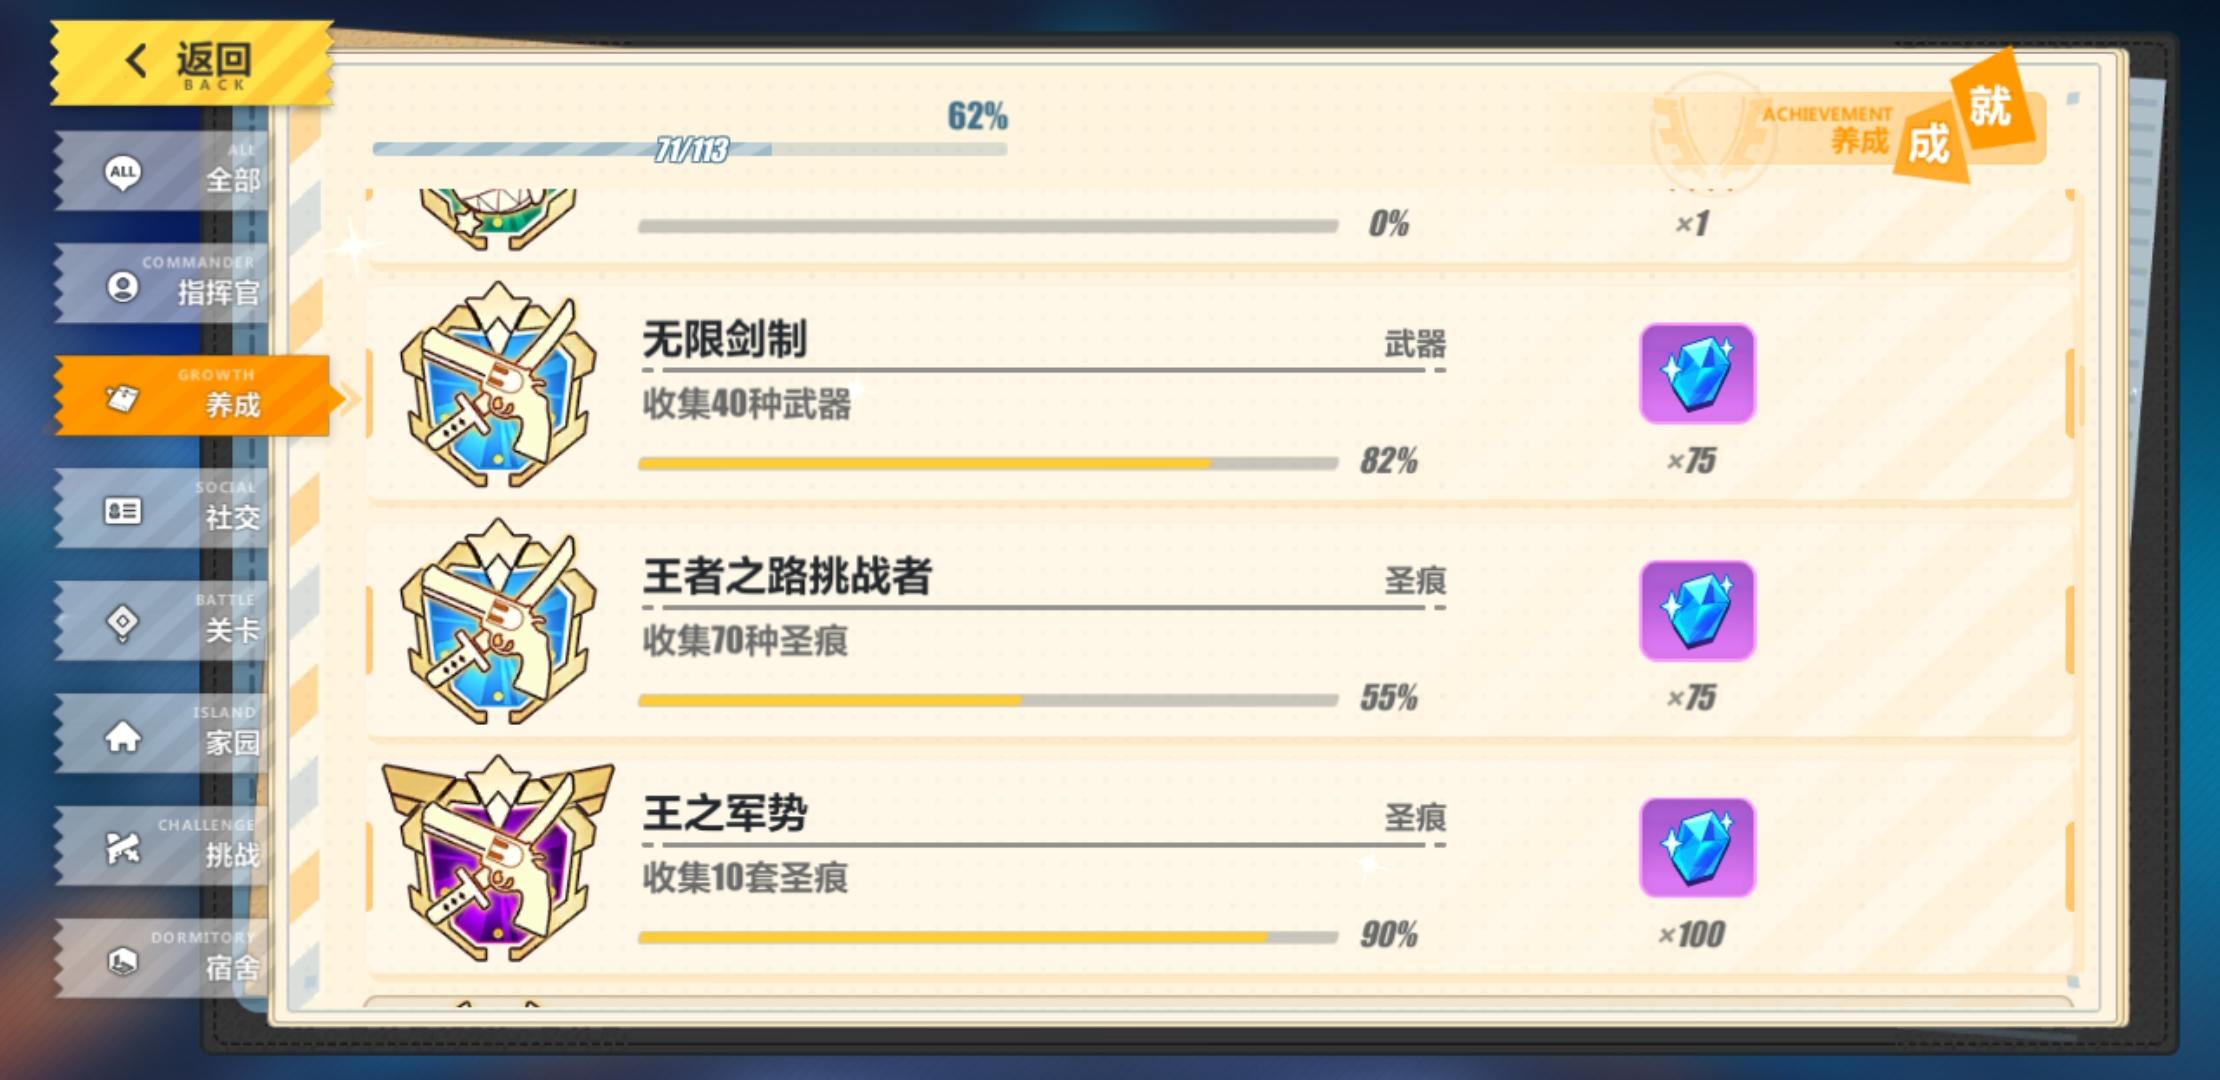This screenshot has width=2220, height=1080.
Task: Click the 无限剑制 achievement badge
Action: tap(498, 385)
